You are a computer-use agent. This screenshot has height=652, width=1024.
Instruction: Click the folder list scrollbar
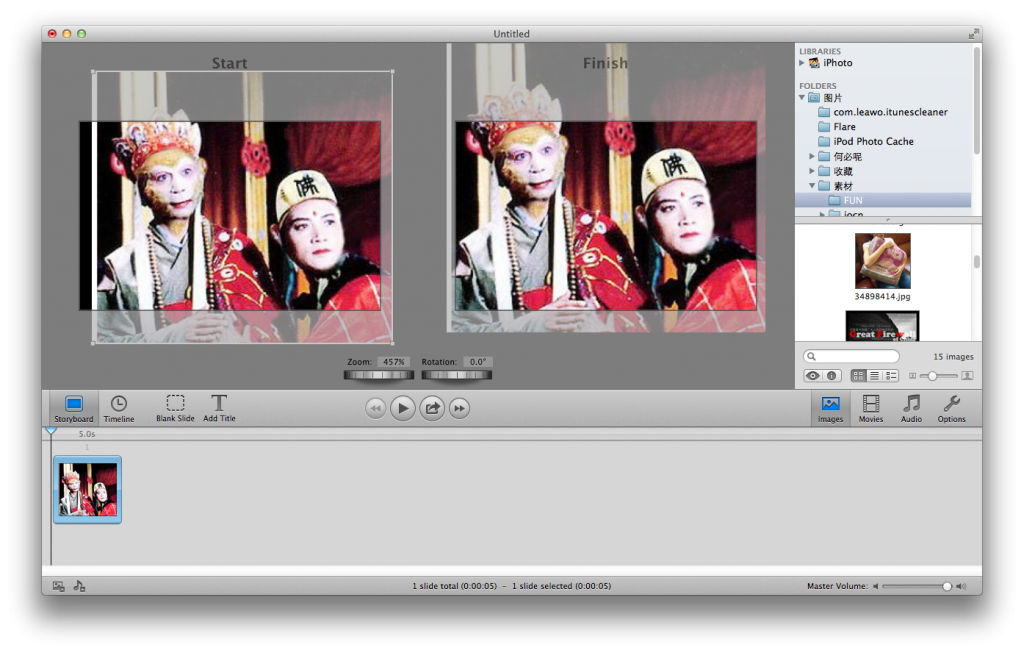(x=976, y=101)
